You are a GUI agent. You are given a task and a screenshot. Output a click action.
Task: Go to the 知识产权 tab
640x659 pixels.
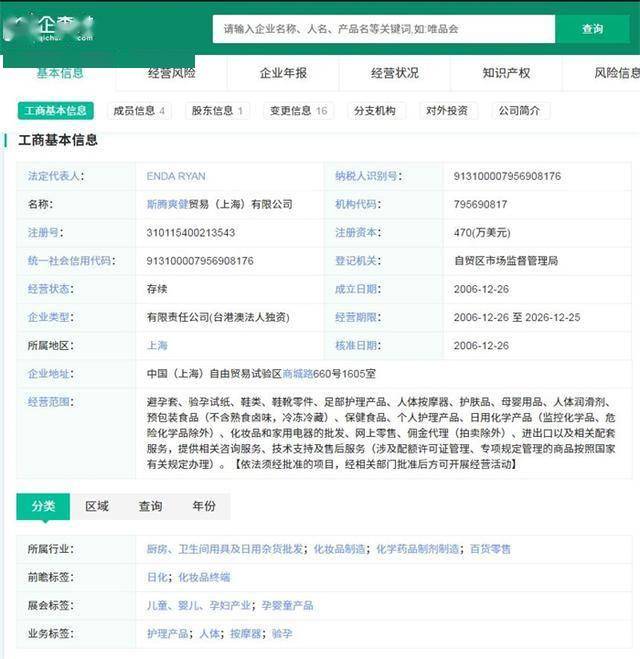click(506, 73)
